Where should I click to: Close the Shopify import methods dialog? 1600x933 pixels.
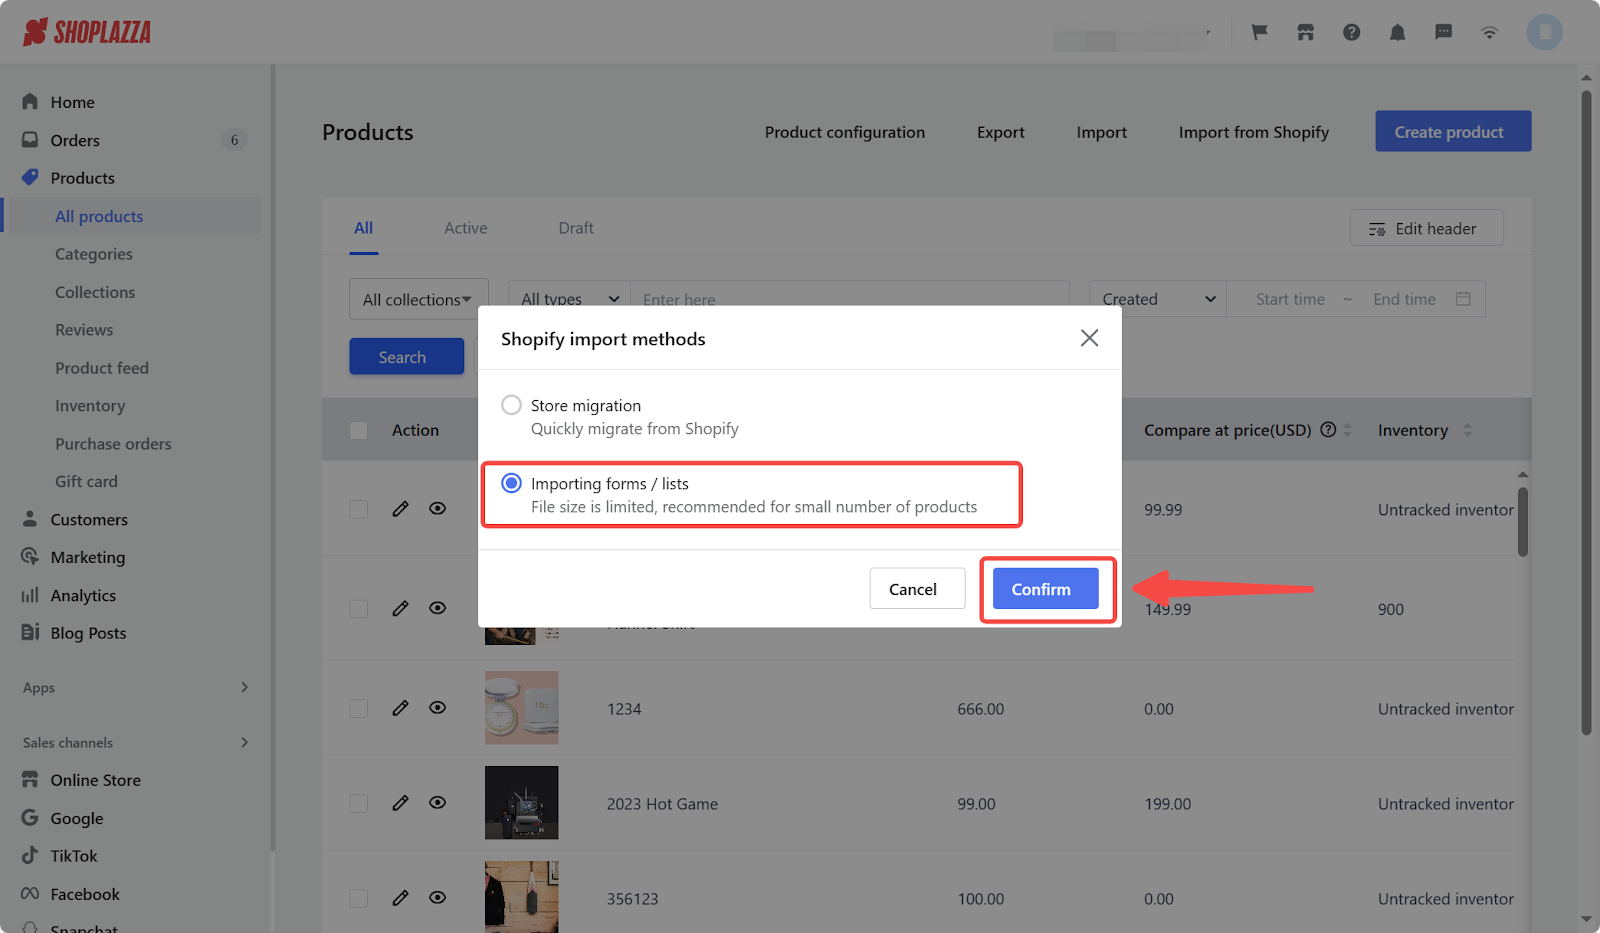coord(1089,338)
